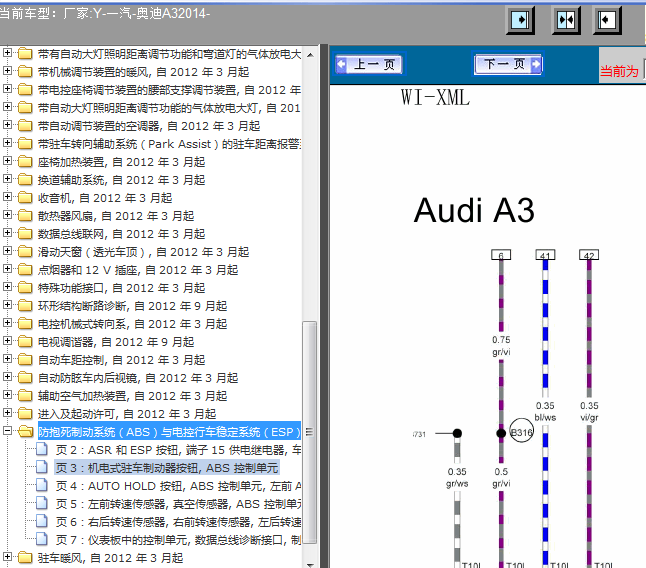Click page icon for 页 7 仪表板中的控制单元
Image resolution: width=646 pixels, height=568 pixels.
[x=42, y=540]
